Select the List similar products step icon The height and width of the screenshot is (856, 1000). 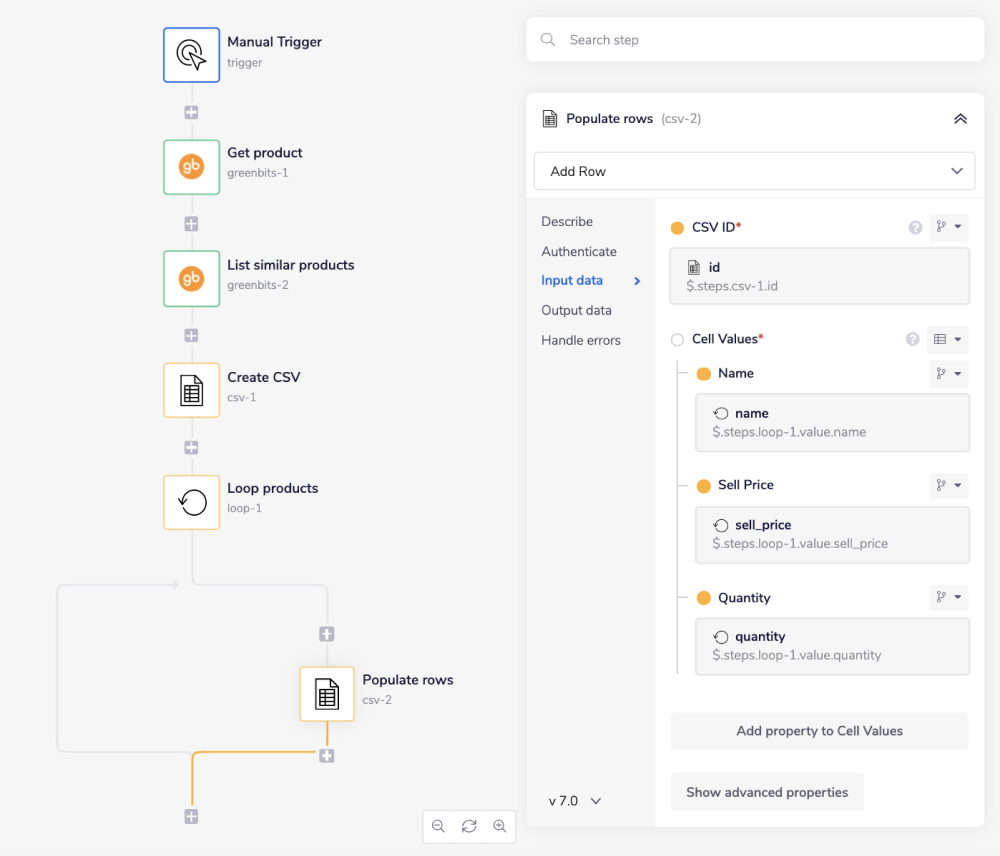coord(191,278)
